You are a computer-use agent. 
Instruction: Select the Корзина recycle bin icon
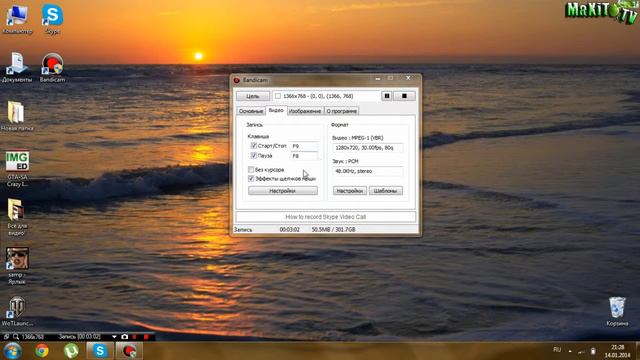click(617, 311)
